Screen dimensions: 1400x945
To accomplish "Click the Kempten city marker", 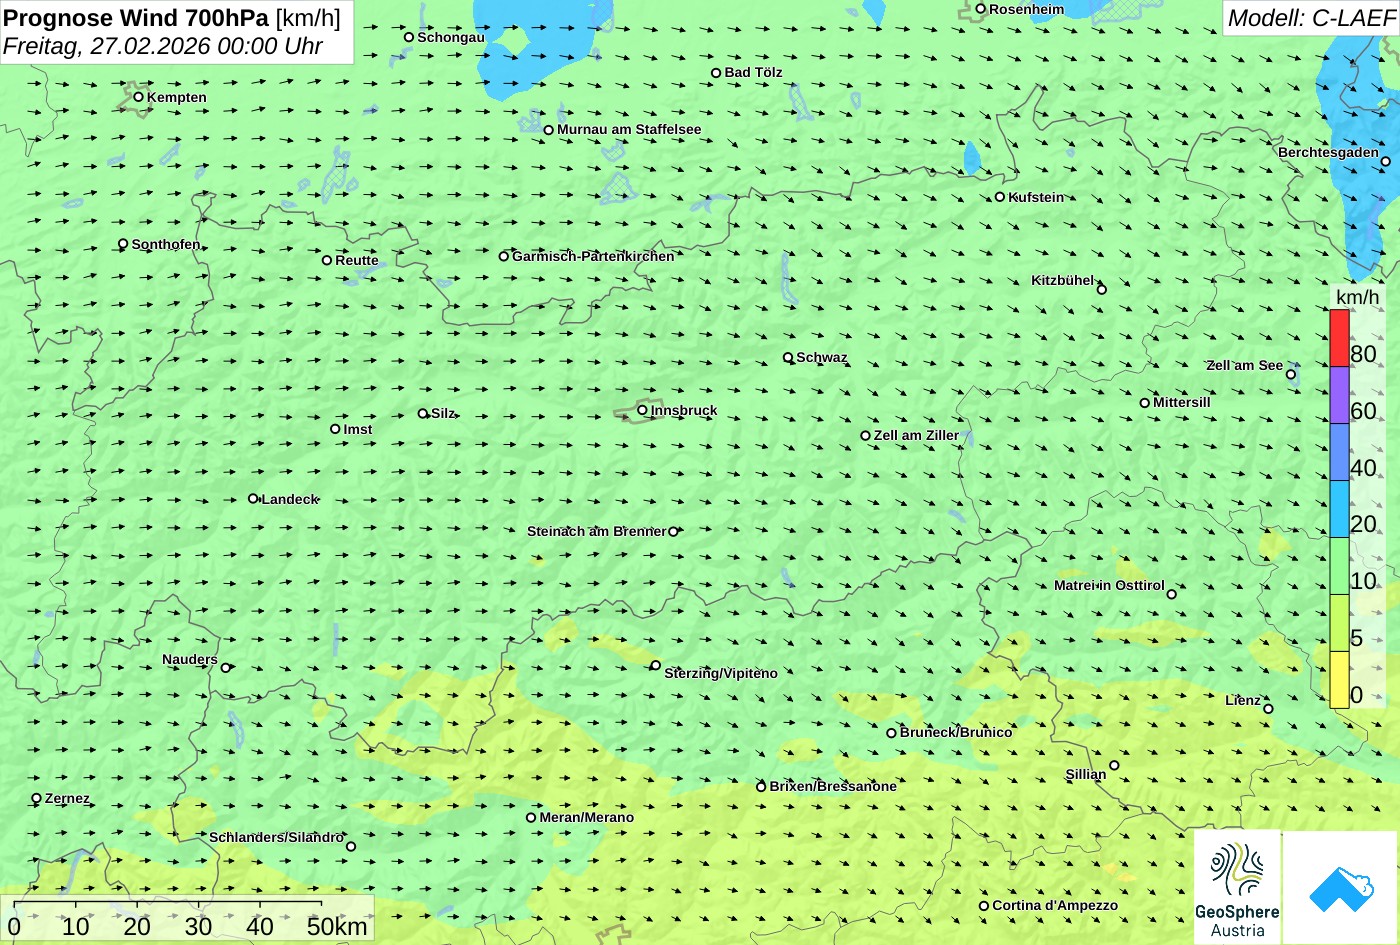I will (139, 97).
